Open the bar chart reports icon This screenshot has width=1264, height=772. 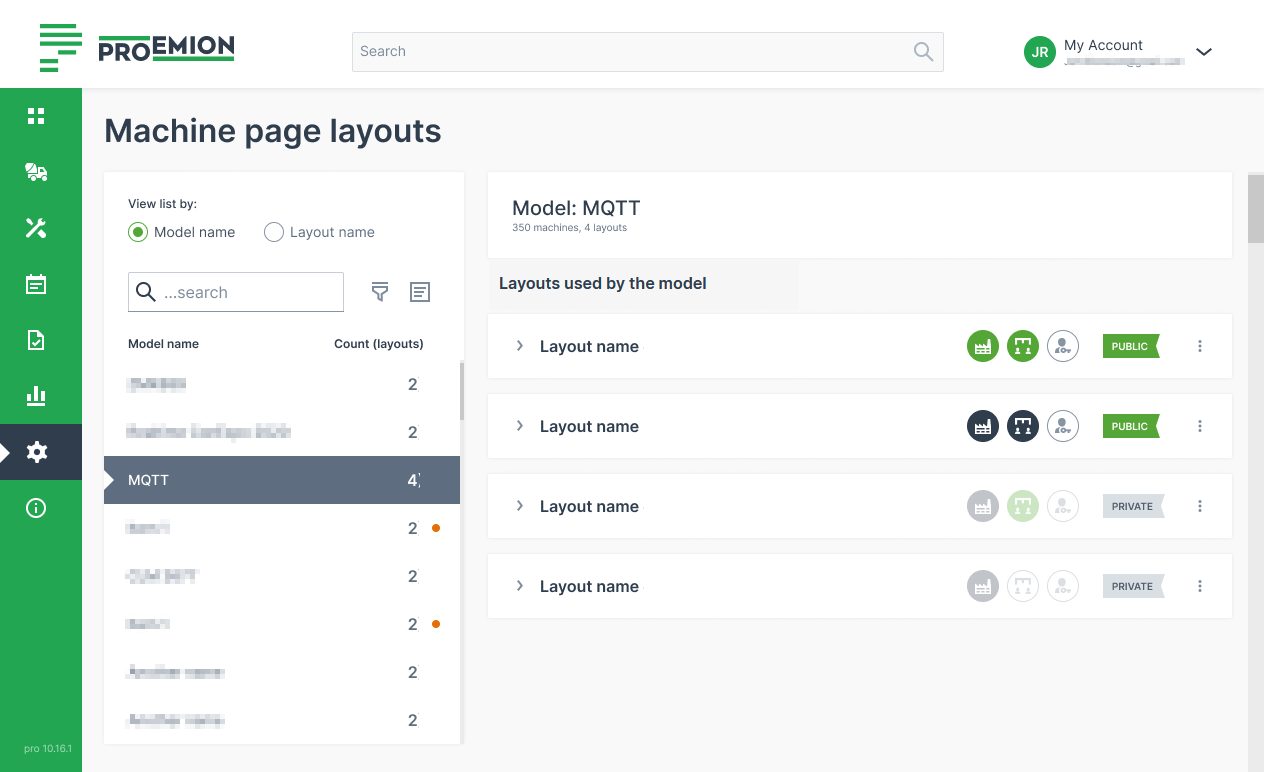[x=36, y=396]
